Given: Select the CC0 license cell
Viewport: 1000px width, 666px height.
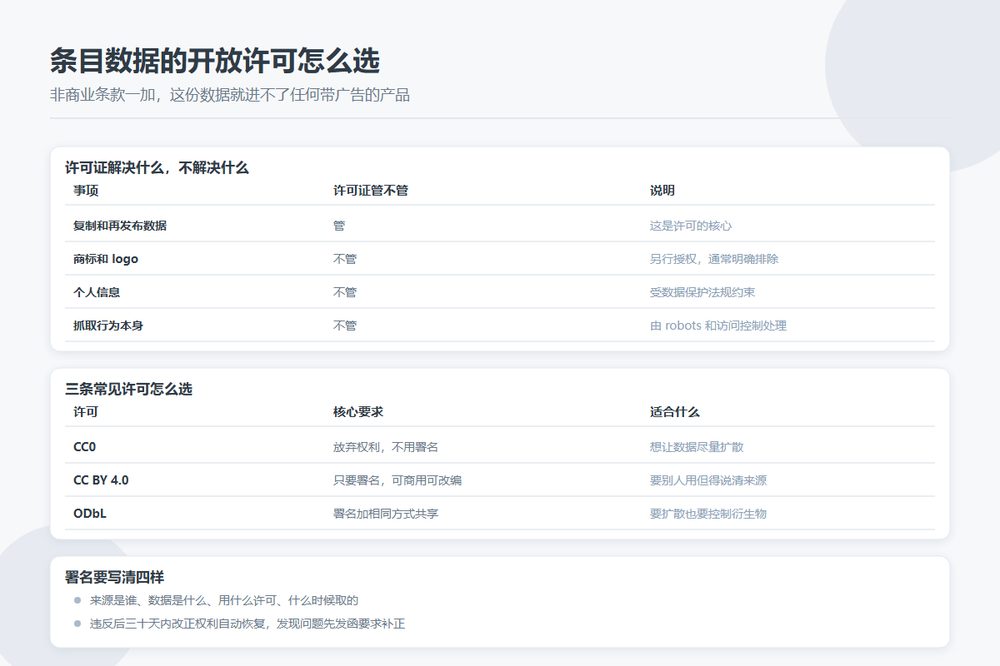Looking at the screenshot, I should pos(85,447).
